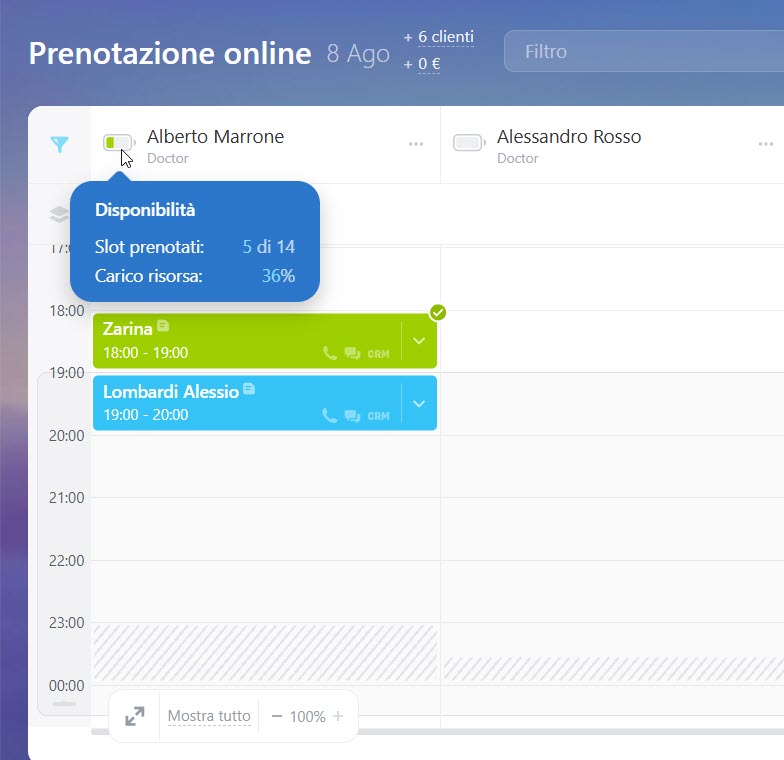Screen dimensions: 784x760
Task: Click the "0 €" revenue link
Action: point(429,64)
